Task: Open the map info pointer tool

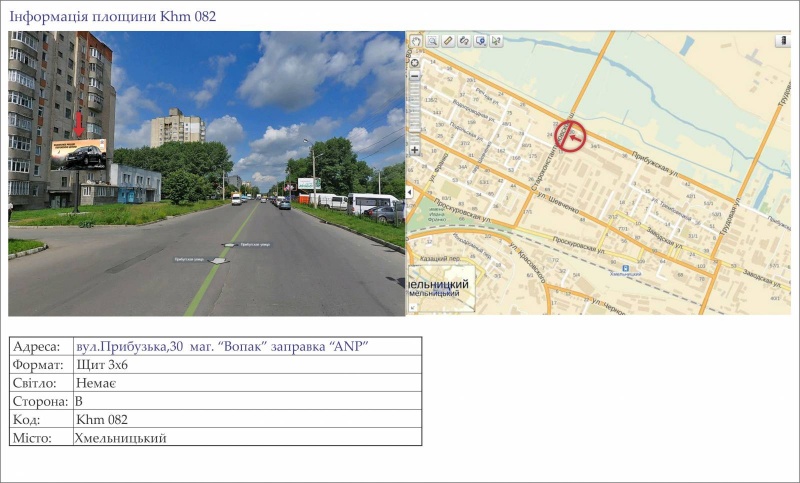Action: coord(496,41)
